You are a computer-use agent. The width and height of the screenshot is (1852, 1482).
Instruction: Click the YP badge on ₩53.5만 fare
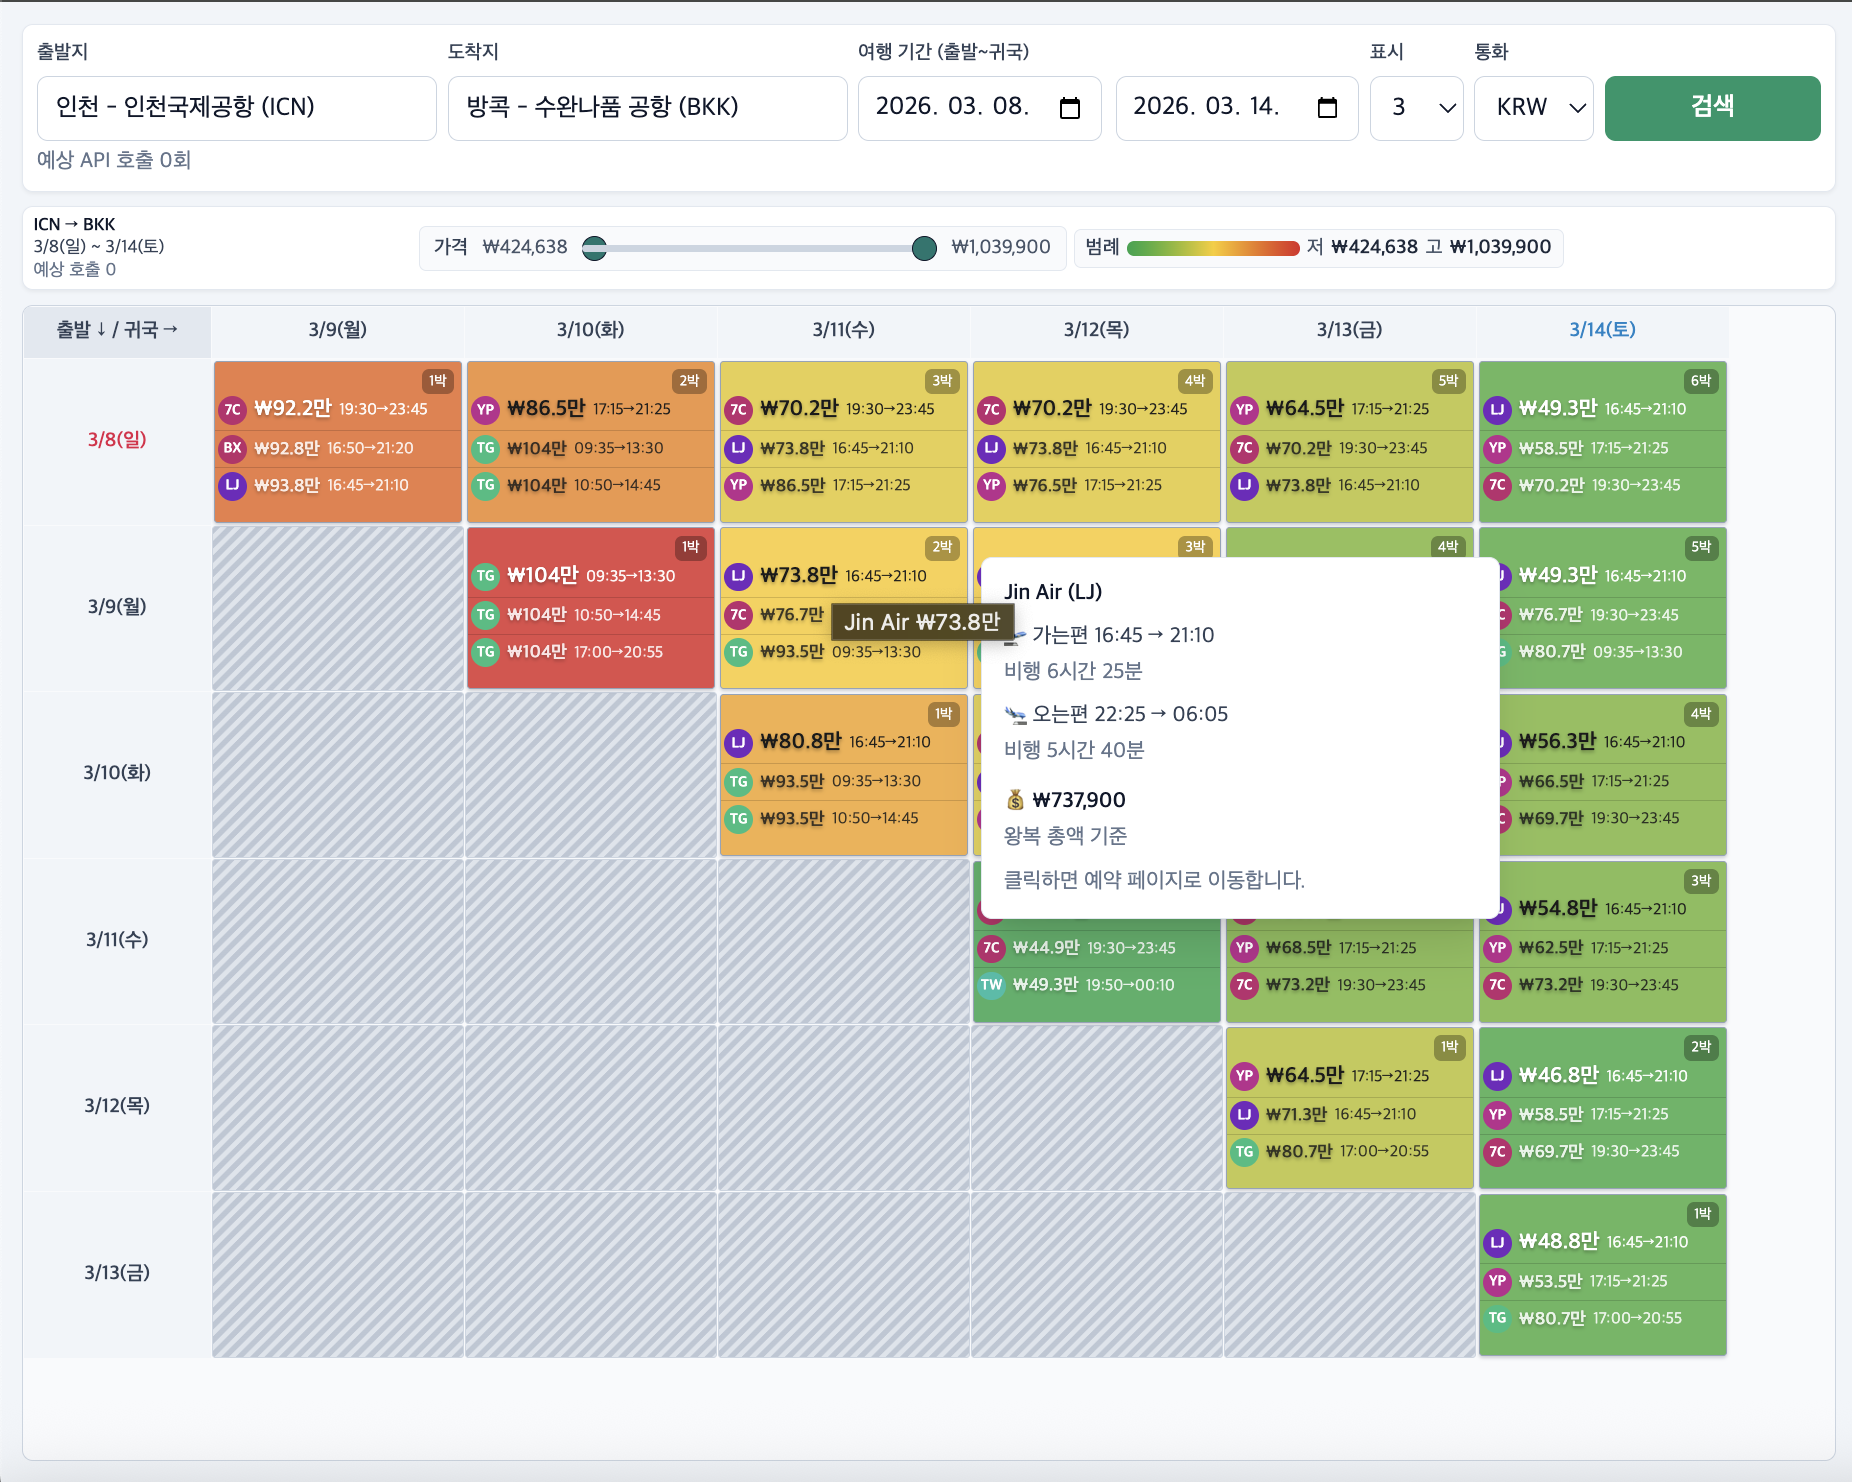(x=1497, y=1281)
